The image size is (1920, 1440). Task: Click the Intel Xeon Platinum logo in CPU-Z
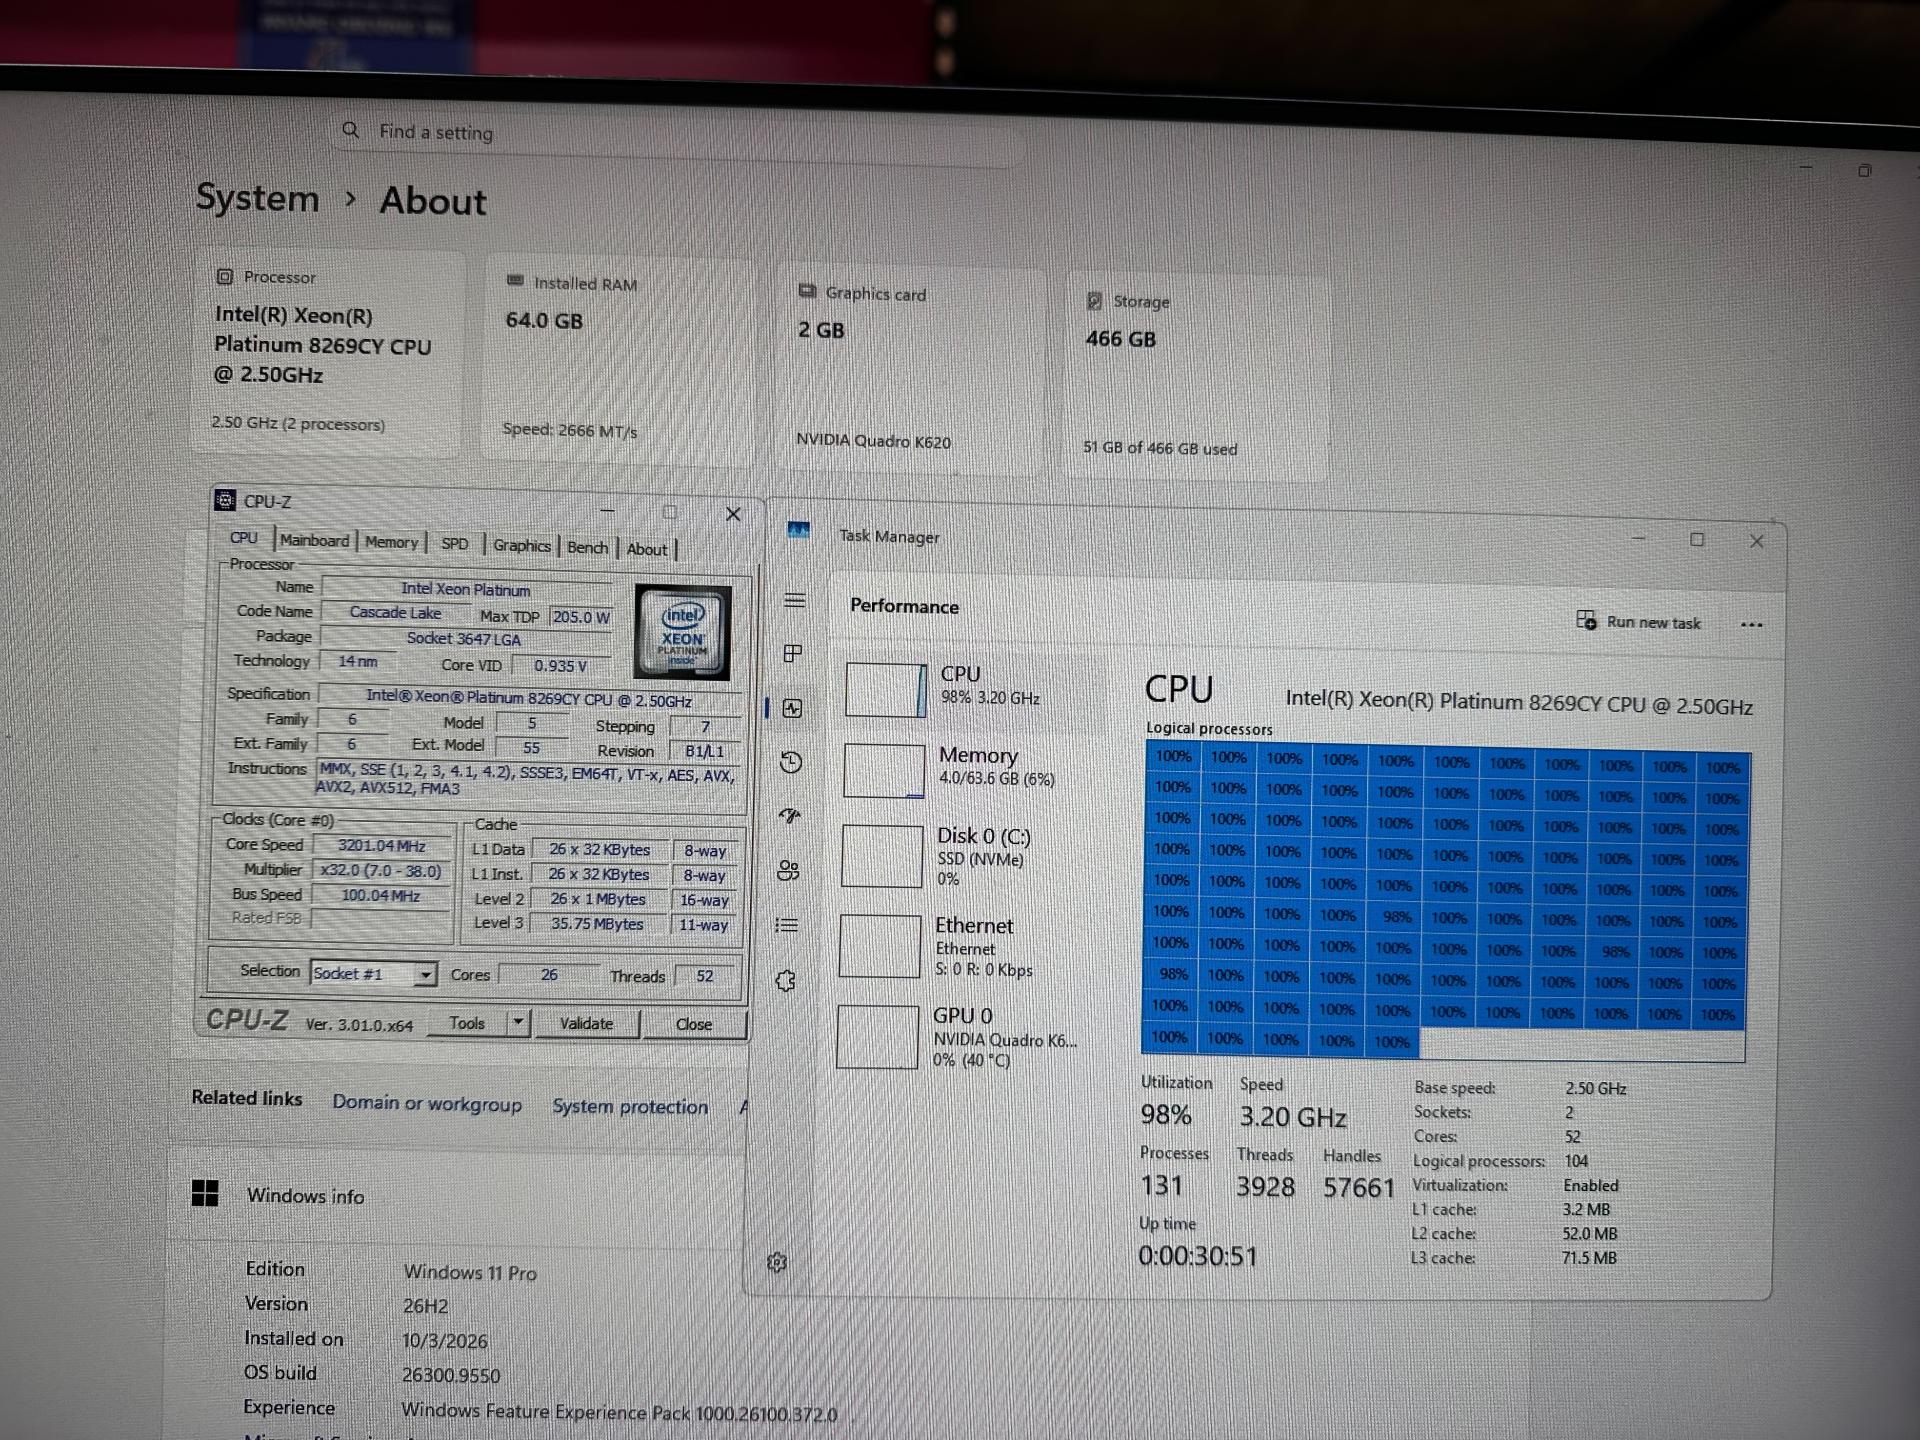(x=683, y=632)
